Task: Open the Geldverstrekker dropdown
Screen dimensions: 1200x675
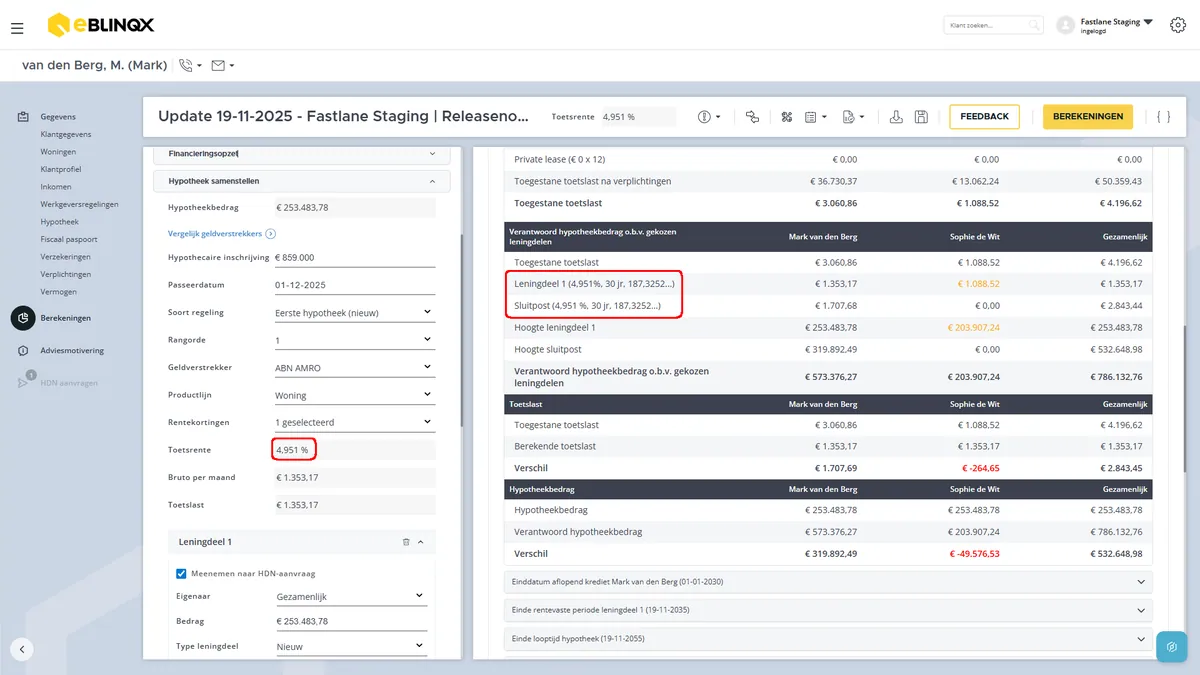Action: (354, 368)
